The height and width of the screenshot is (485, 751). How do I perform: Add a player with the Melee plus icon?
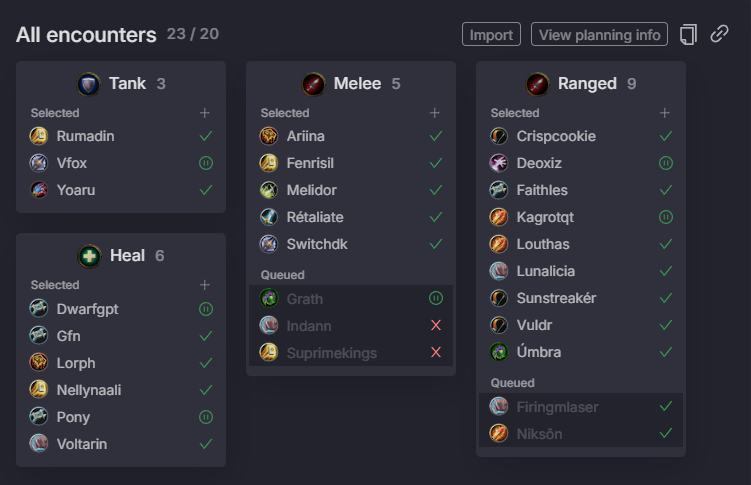434,113
